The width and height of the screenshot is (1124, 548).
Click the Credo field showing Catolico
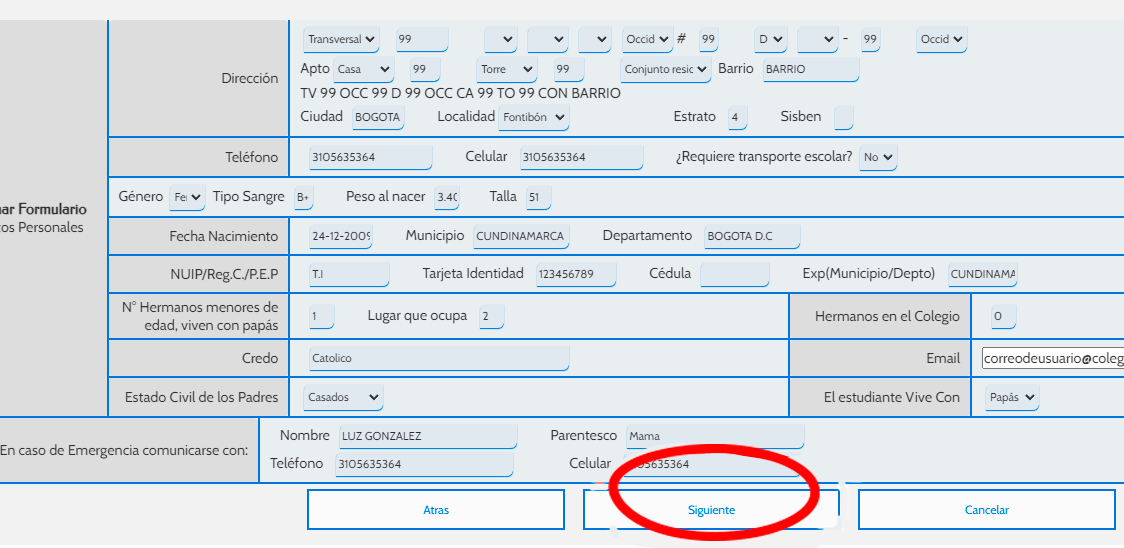coord(439,358)
